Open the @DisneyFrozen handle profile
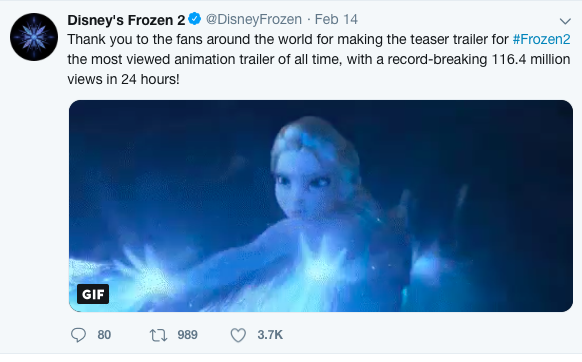582x362 pixels. pos(254,19)
